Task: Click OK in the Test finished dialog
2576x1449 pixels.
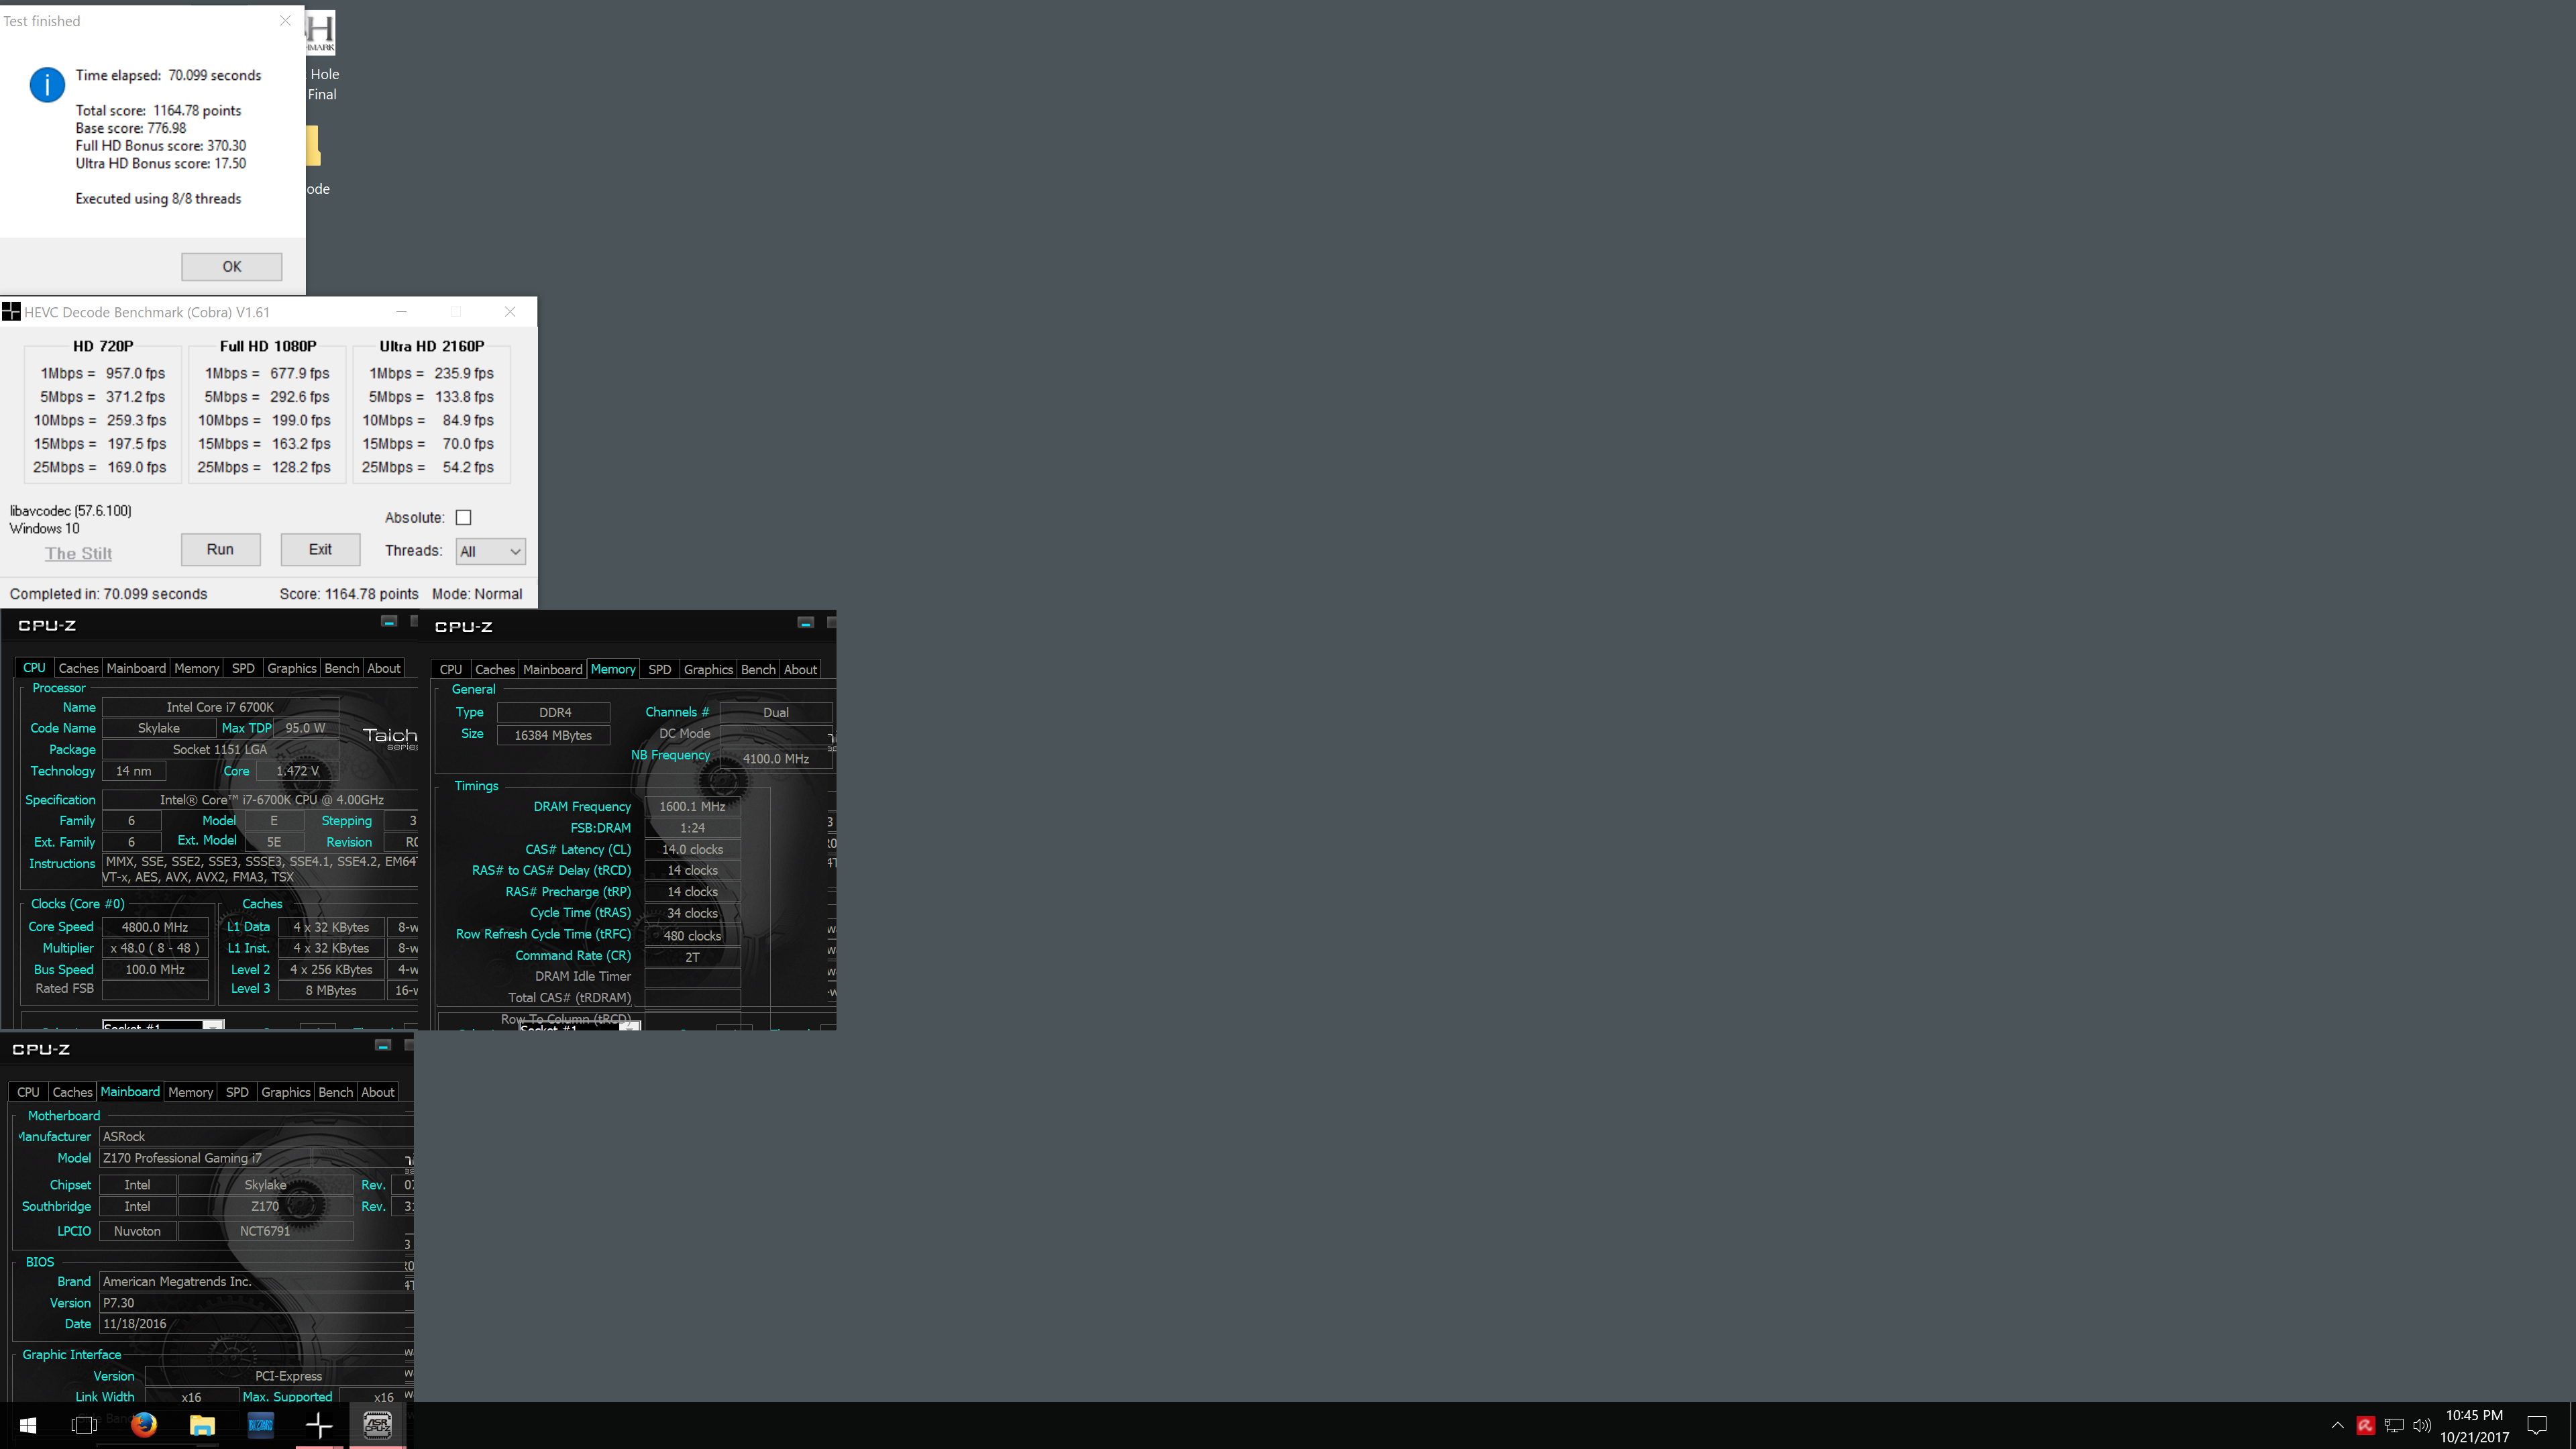Action: (232, 267)
